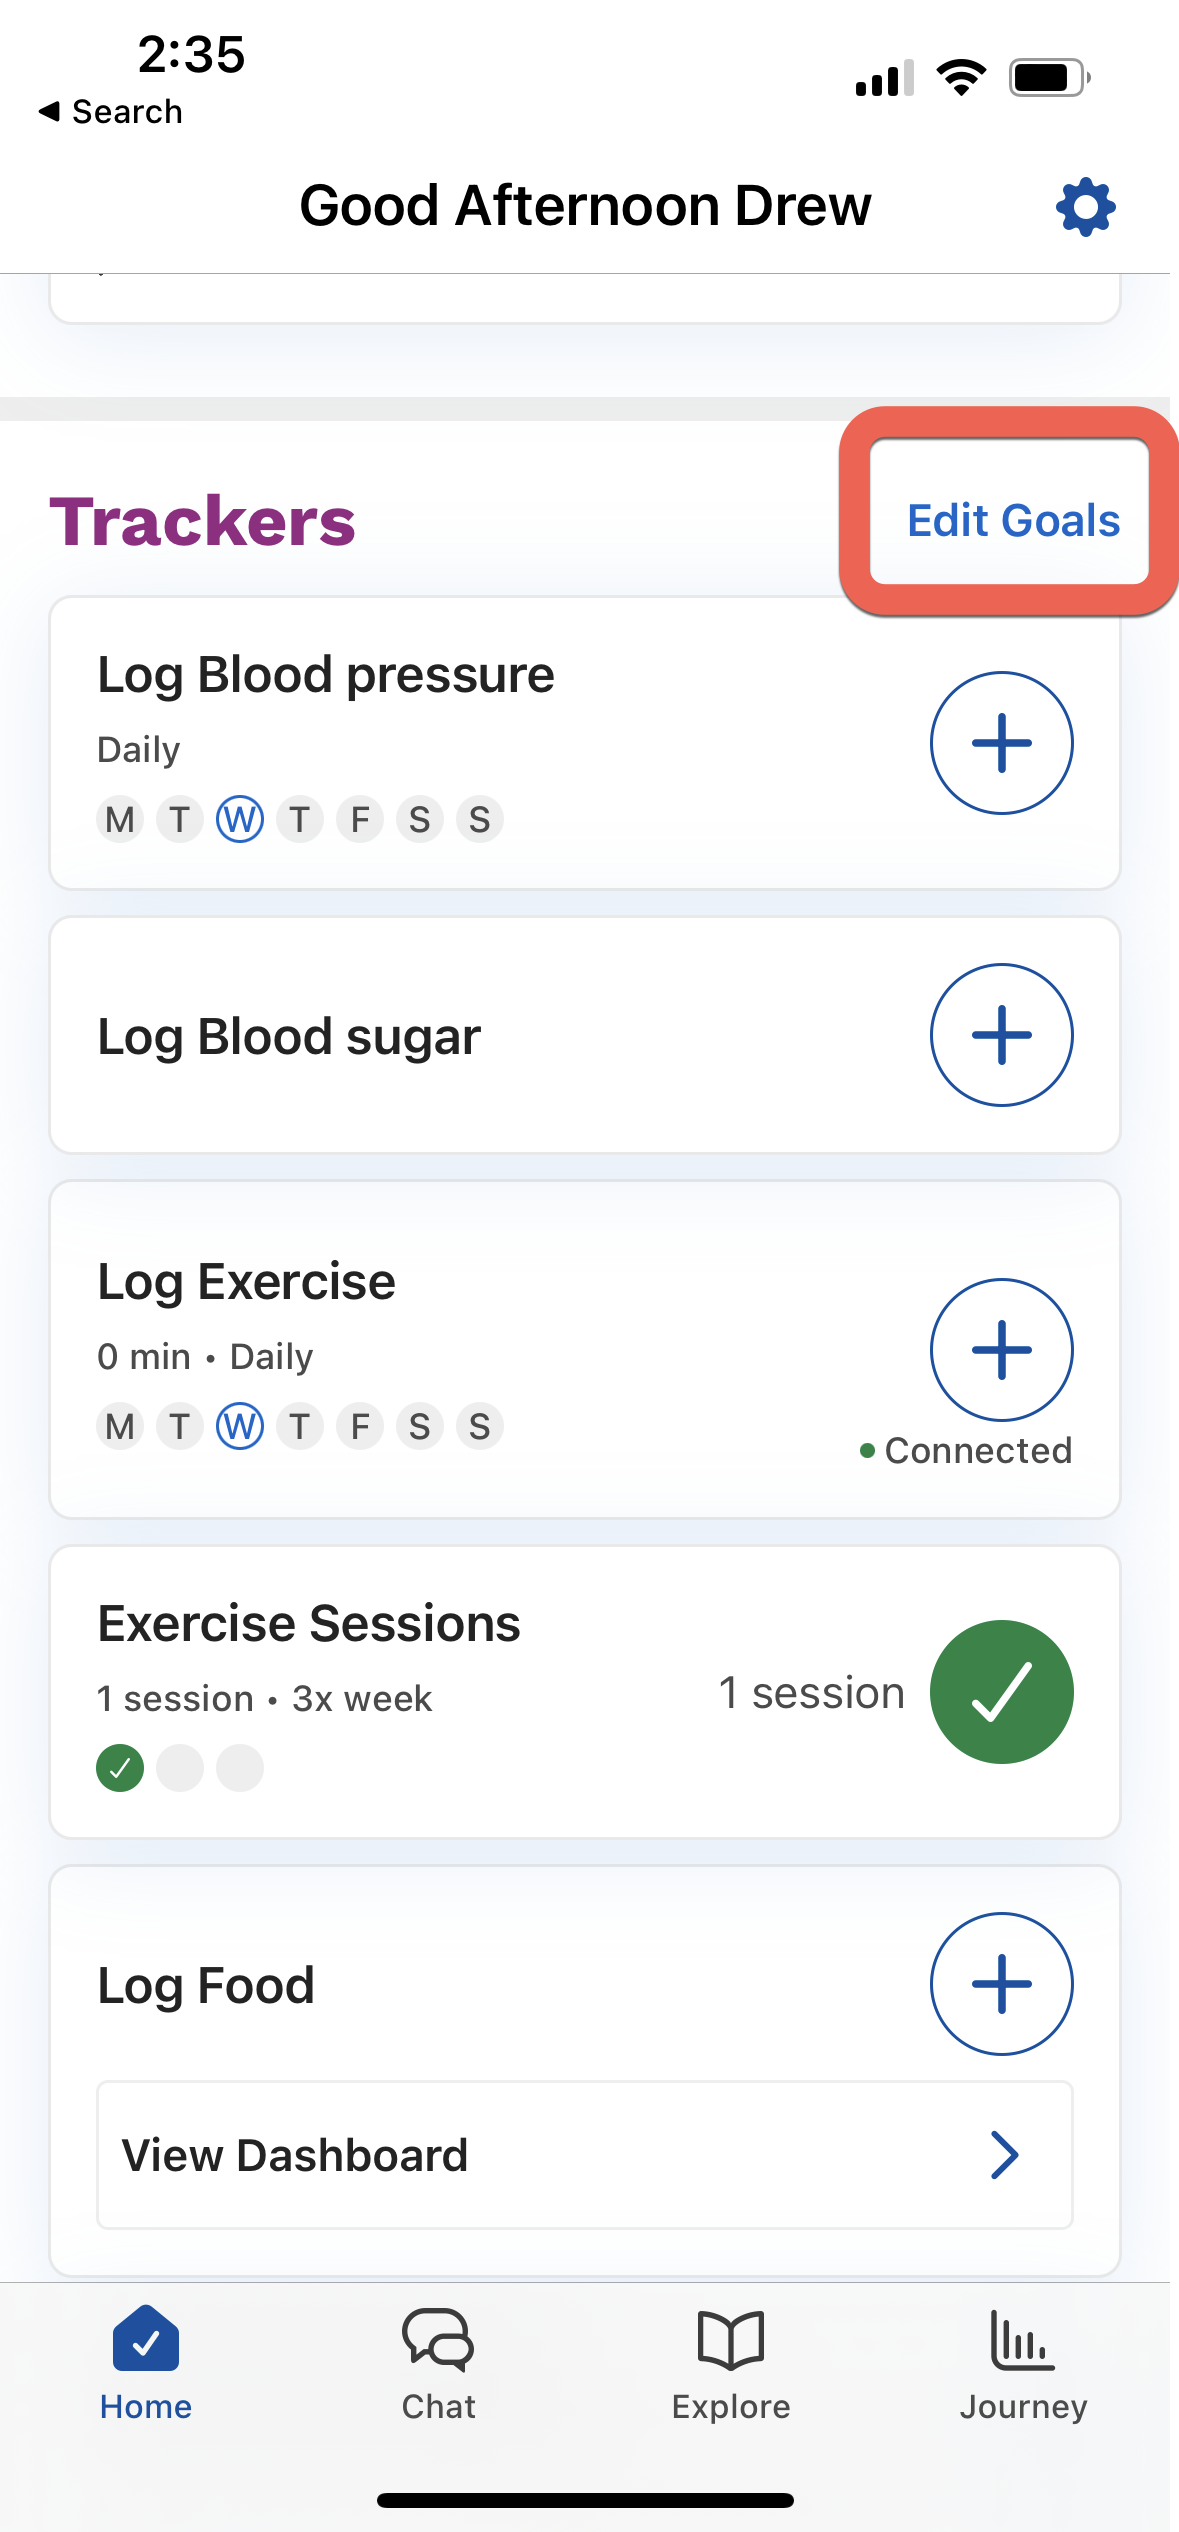
Task: Tap Friday in Log Exercise week row
Action: point(360,1427)
